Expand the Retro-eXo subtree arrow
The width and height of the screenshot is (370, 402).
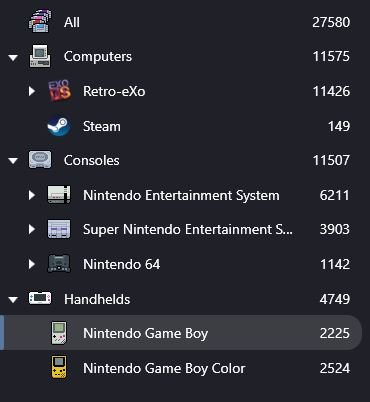point(32,91)
